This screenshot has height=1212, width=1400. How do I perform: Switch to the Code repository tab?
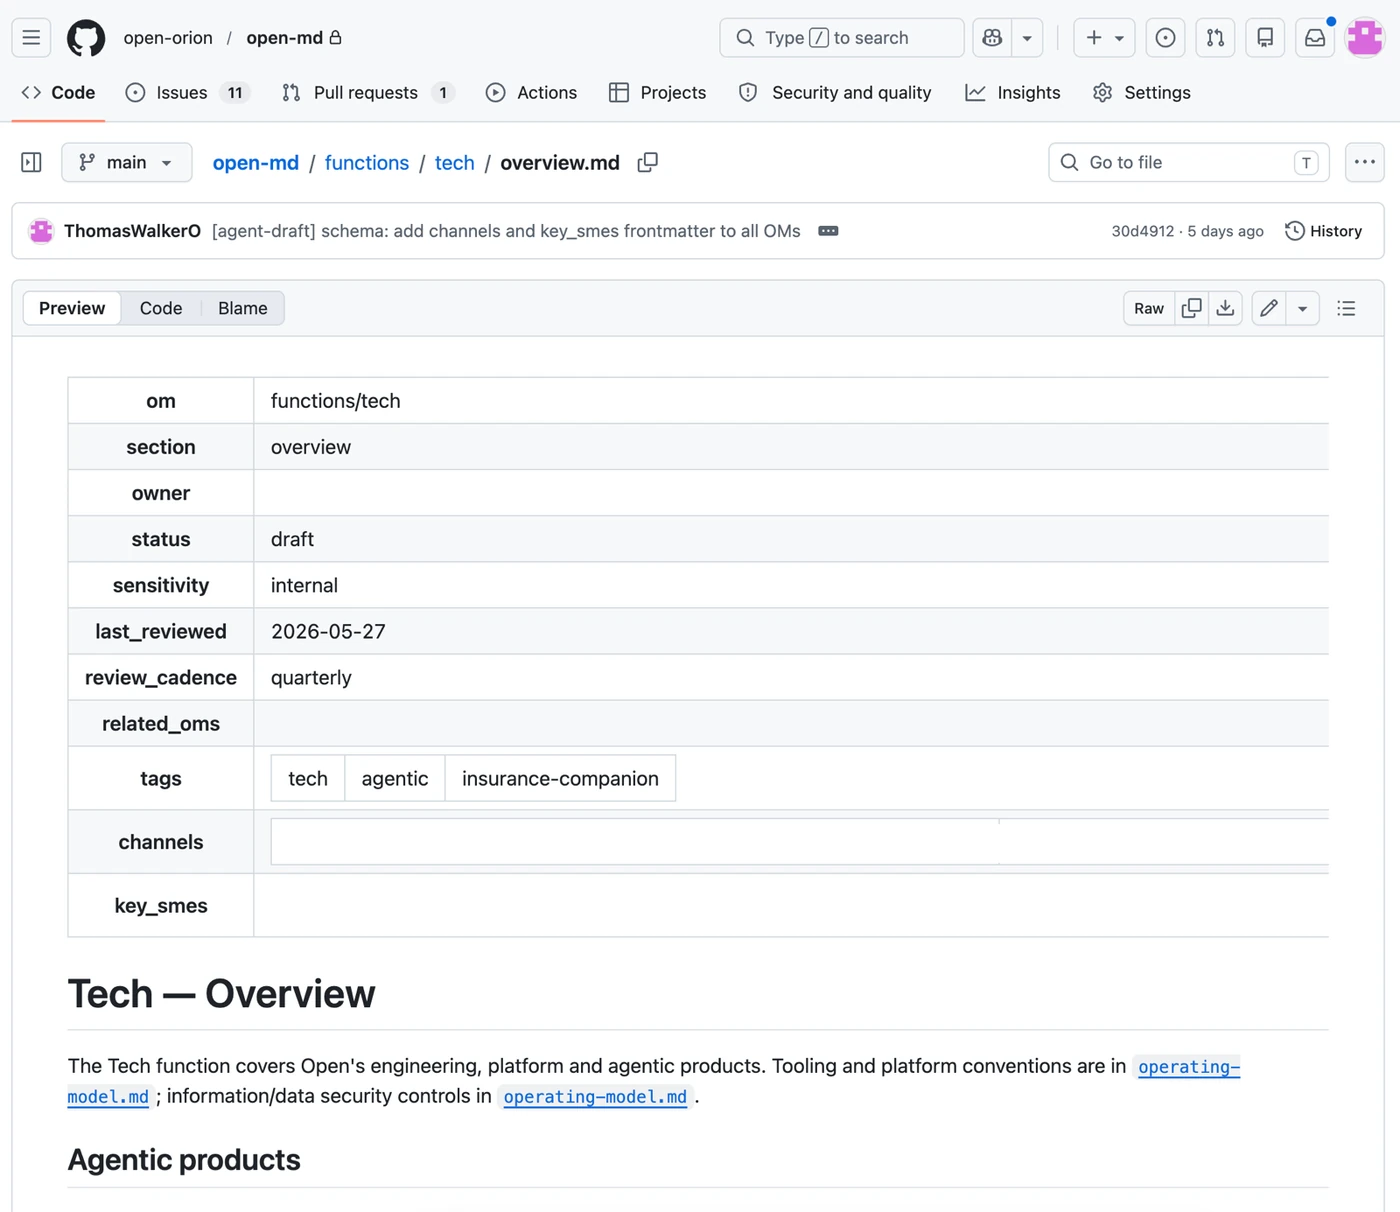tap(58, 92)
